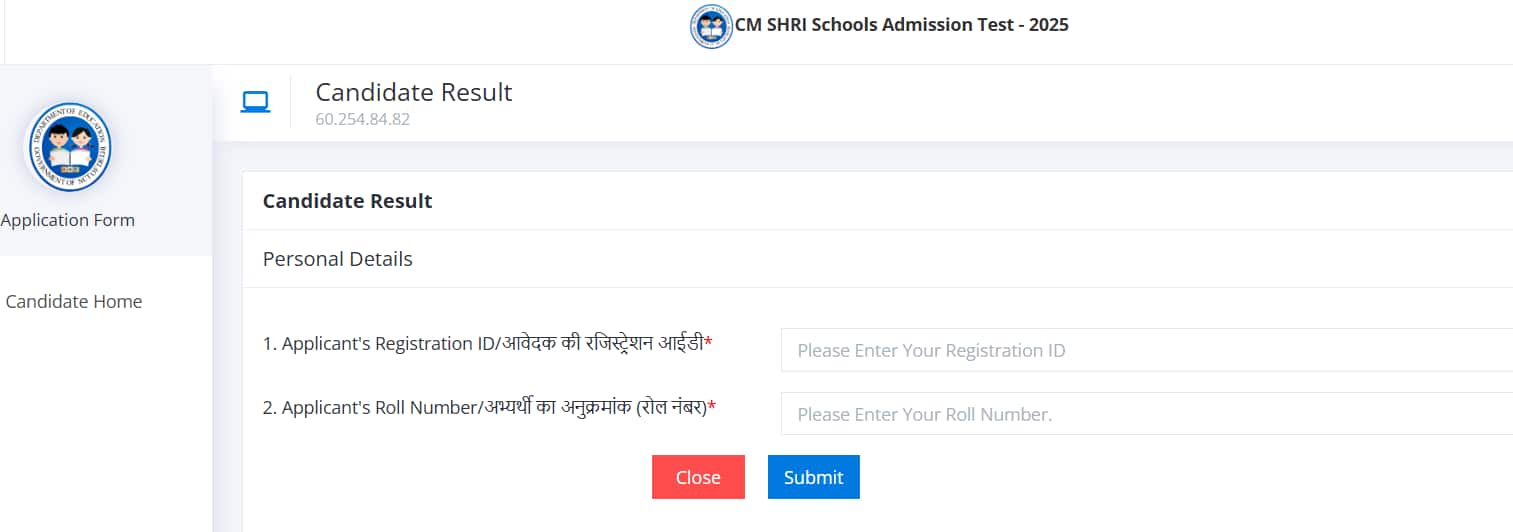
Task: Submit the candidate result form
Action: 813,477
